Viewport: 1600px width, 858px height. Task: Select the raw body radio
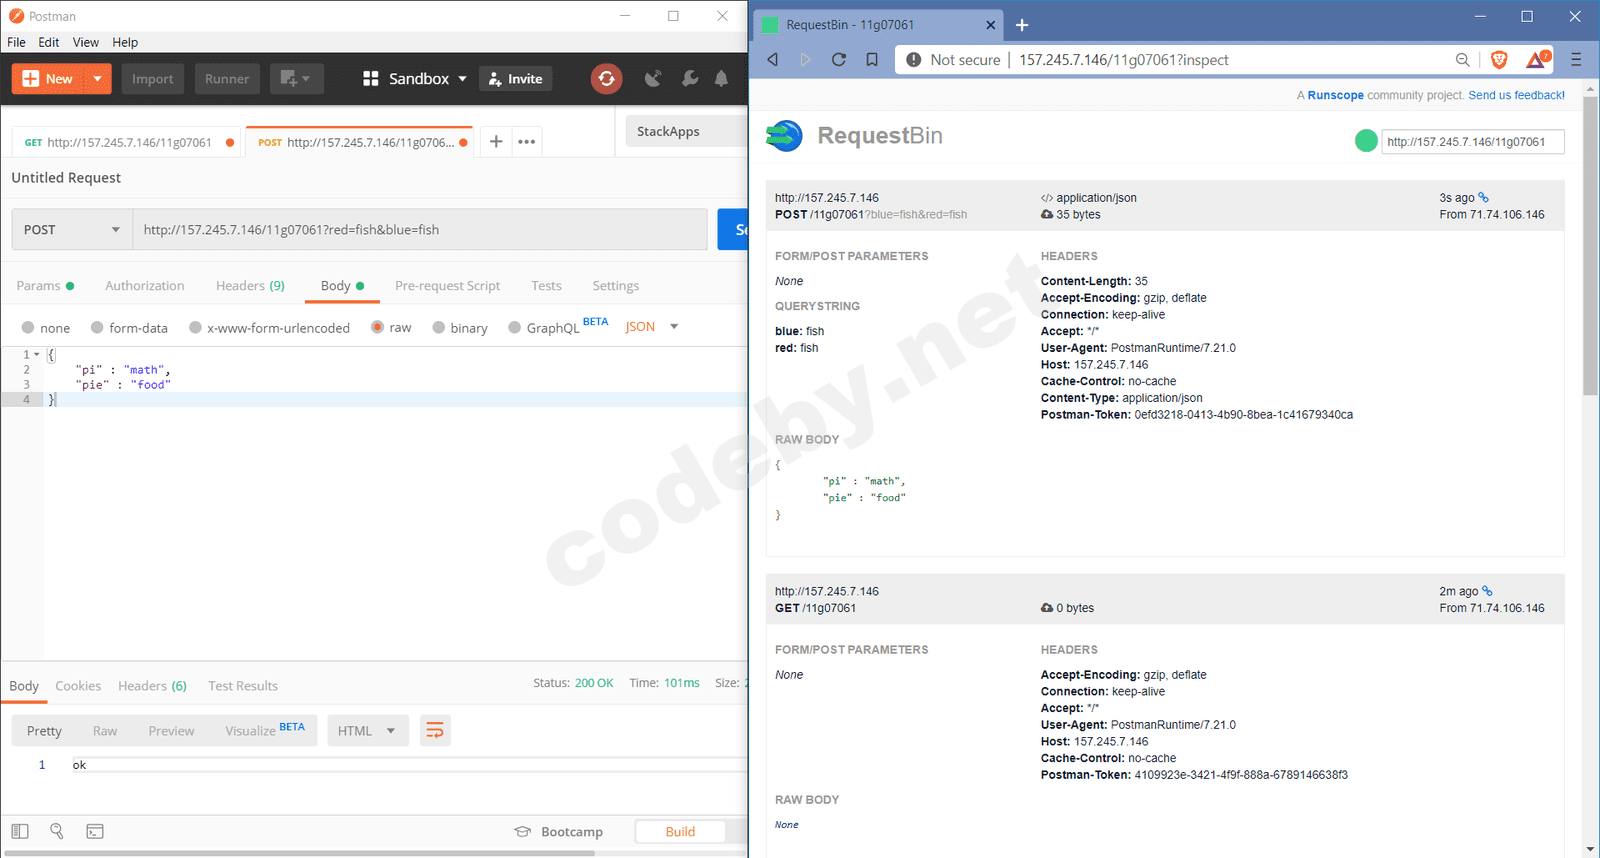377,327
